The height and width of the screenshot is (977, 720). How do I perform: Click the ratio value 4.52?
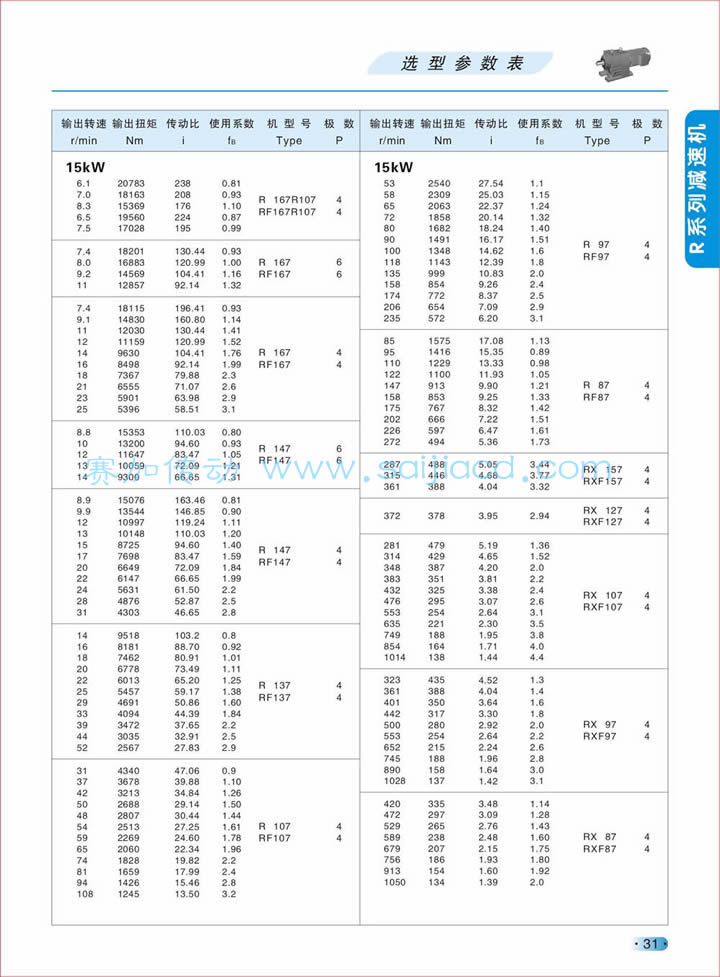(488, 680)
